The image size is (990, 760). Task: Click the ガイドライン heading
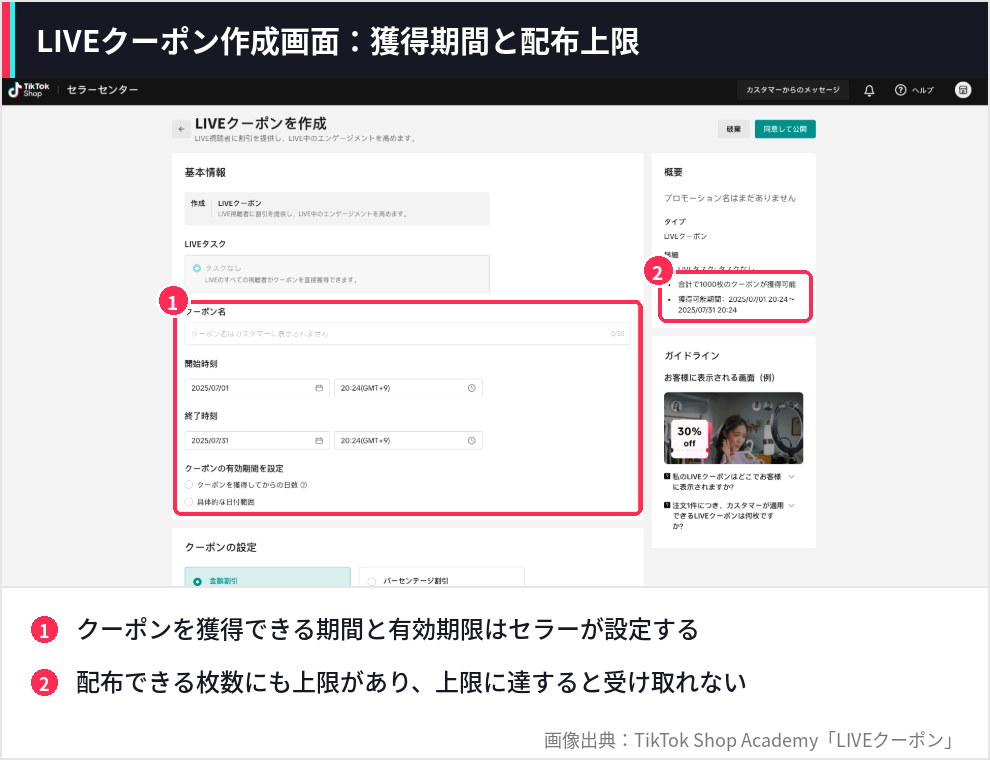click(x=691, y=355)
